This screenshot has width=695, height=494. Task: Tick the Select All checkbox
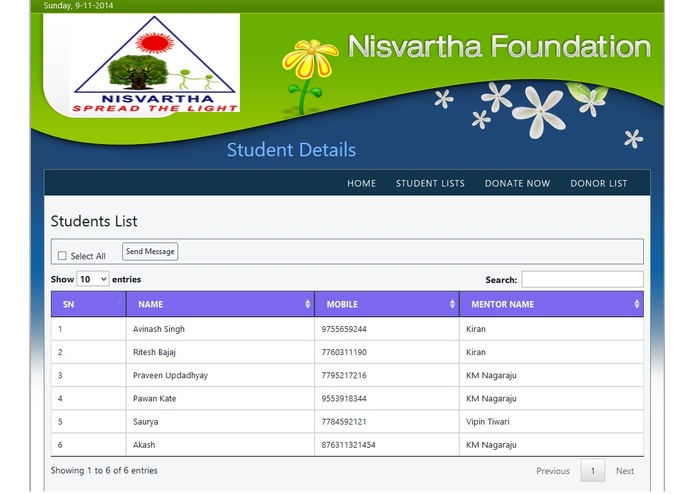[x=62, y=256]
